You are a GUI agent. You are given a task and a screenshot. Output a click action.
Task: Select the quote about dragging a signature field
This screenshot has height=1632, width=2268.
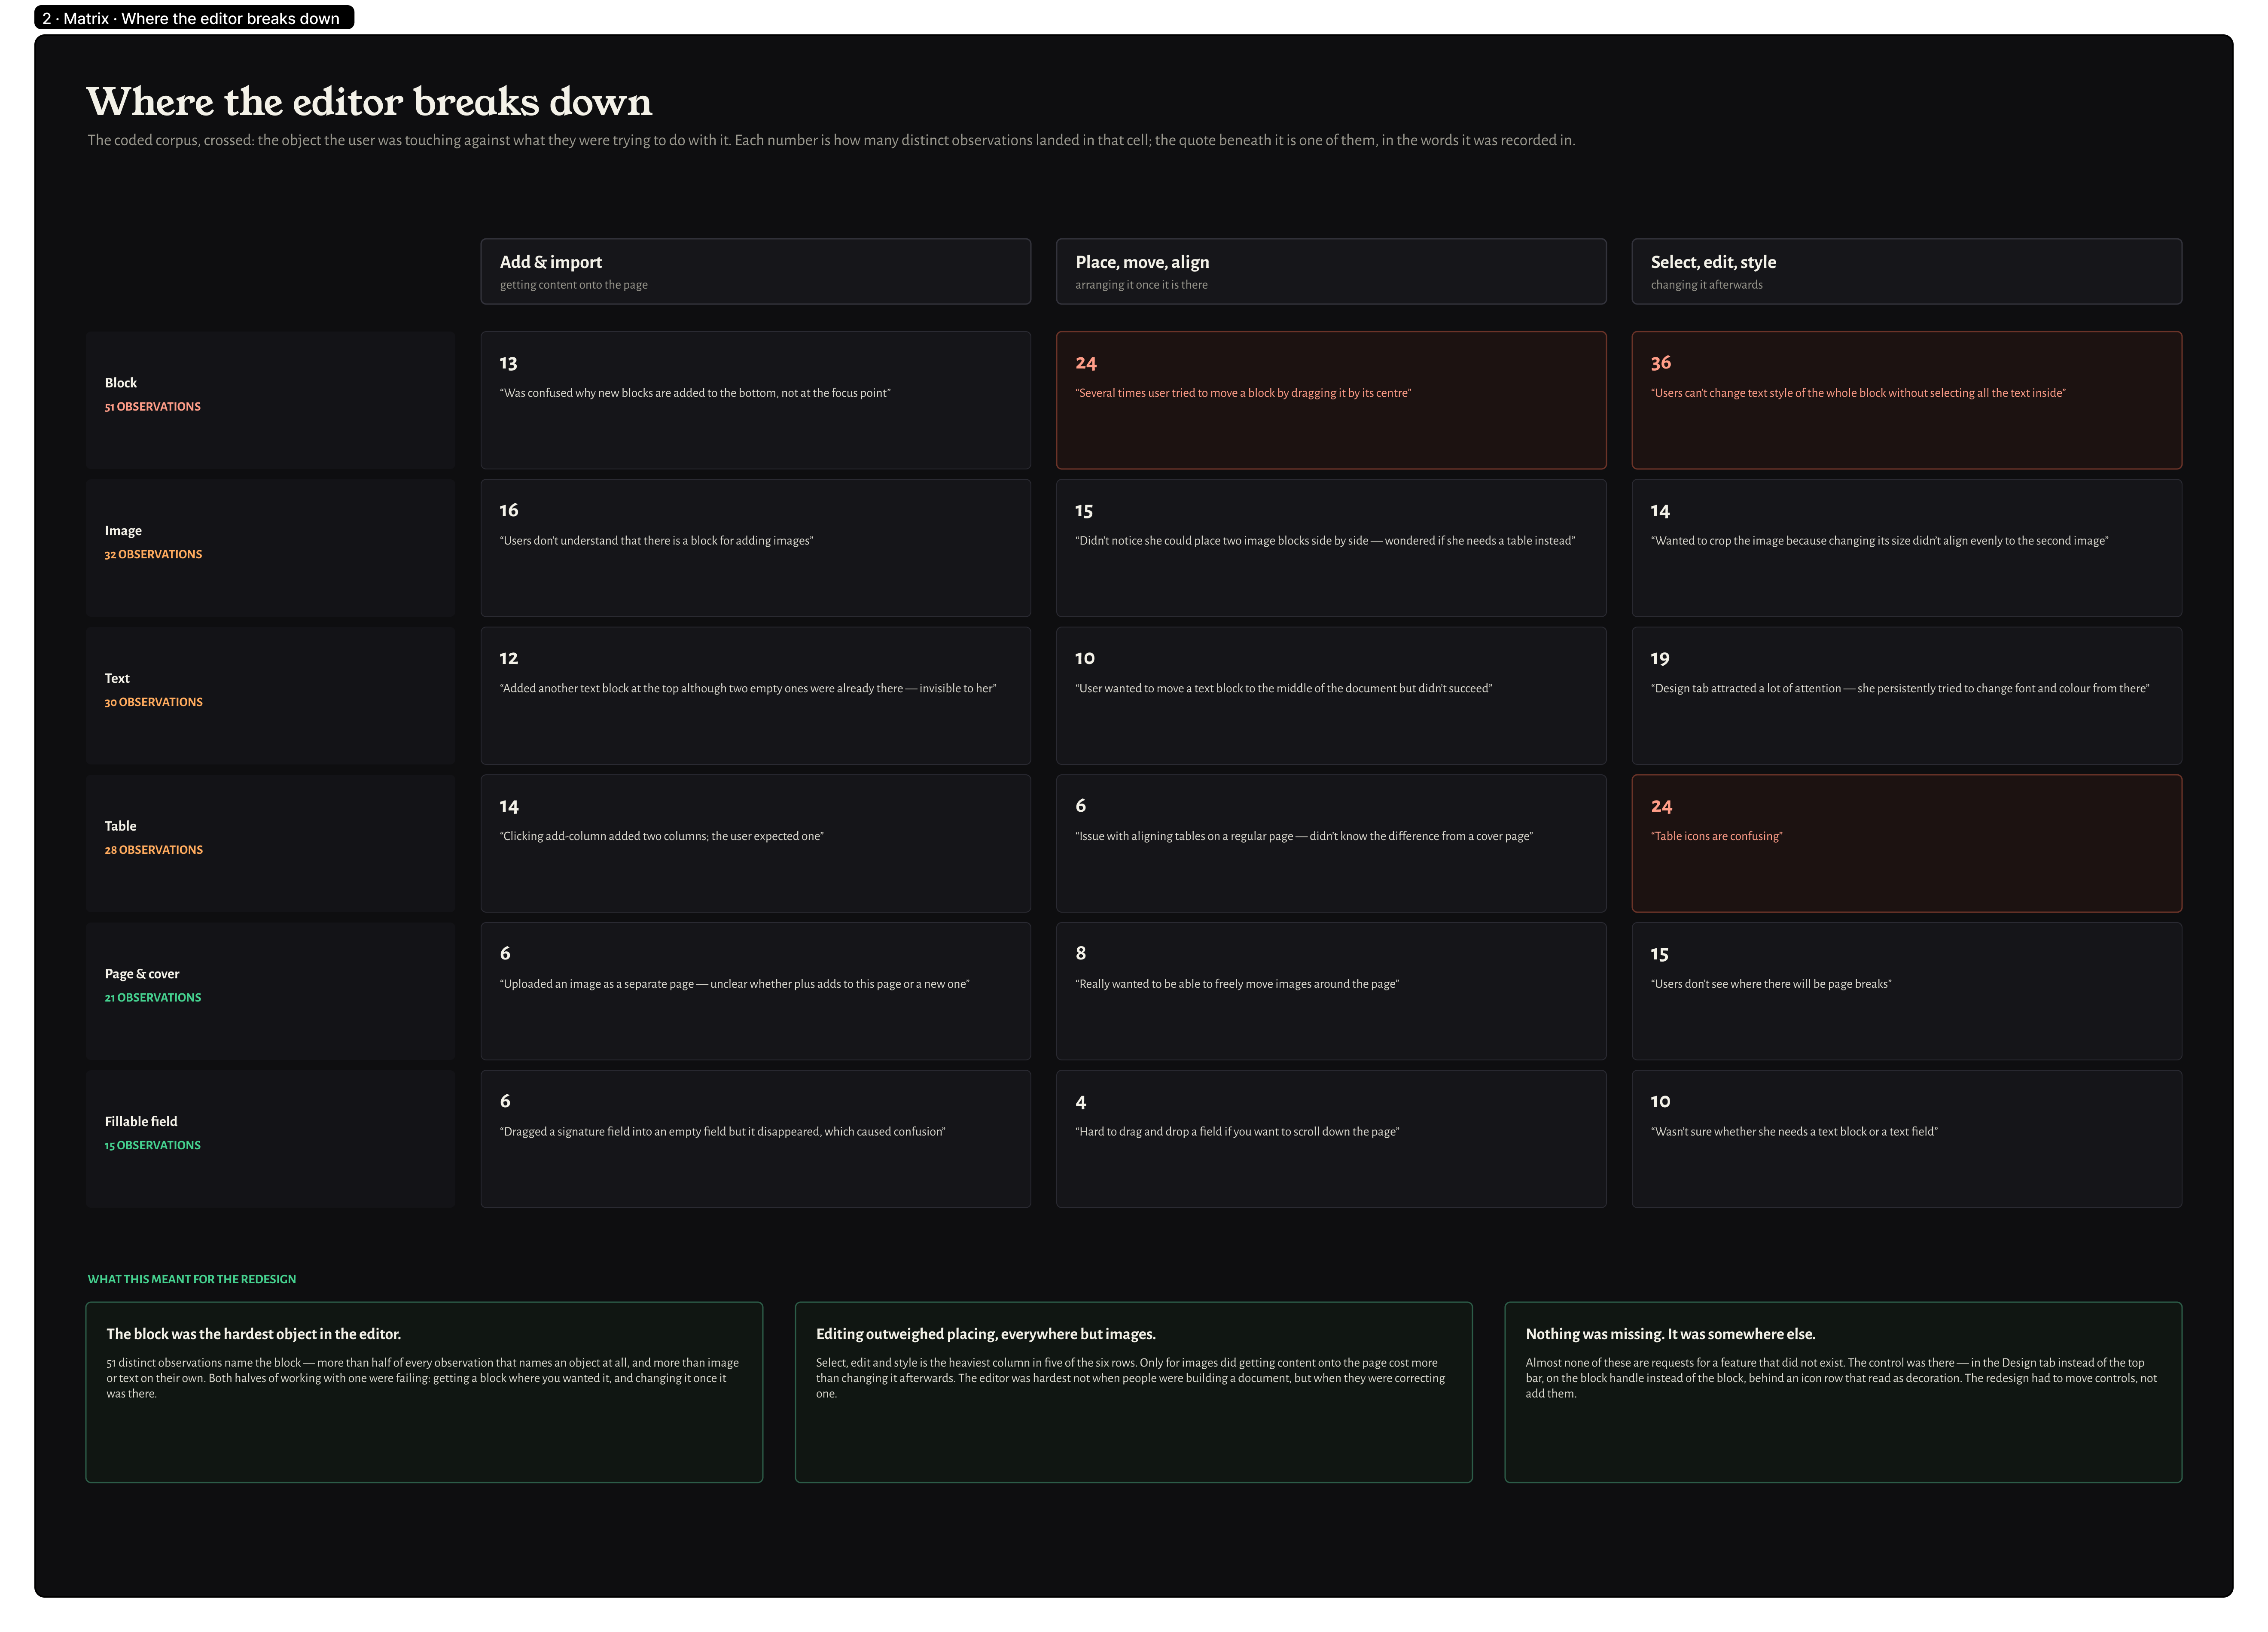tap(723, 1132)
